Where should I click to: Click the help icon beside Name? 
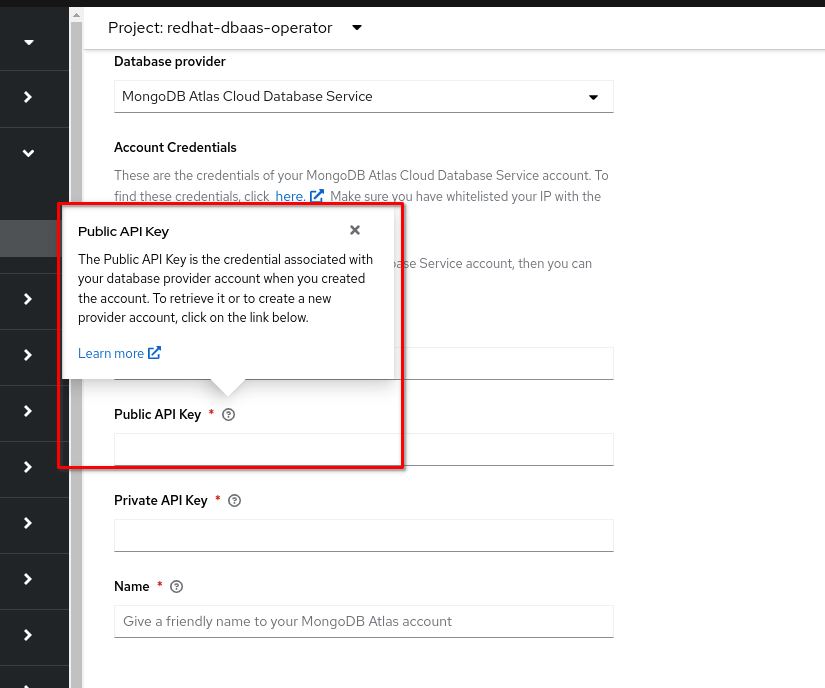177,587
